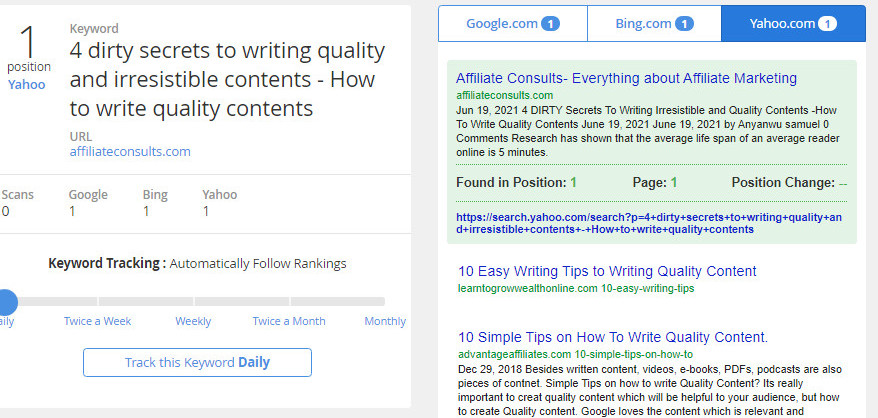Image resolution: width=878 pixels, height=418 pixels.
Task: Click the Bing.com count badge
Action: 685,23
